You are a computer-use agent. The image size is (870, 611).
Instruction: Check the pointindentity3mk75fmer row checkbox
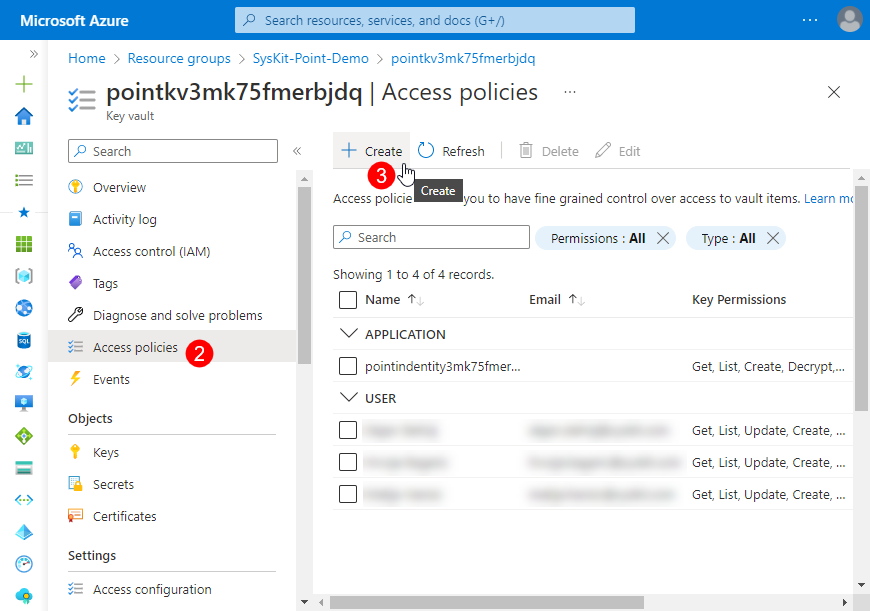[x=347, y=366]
